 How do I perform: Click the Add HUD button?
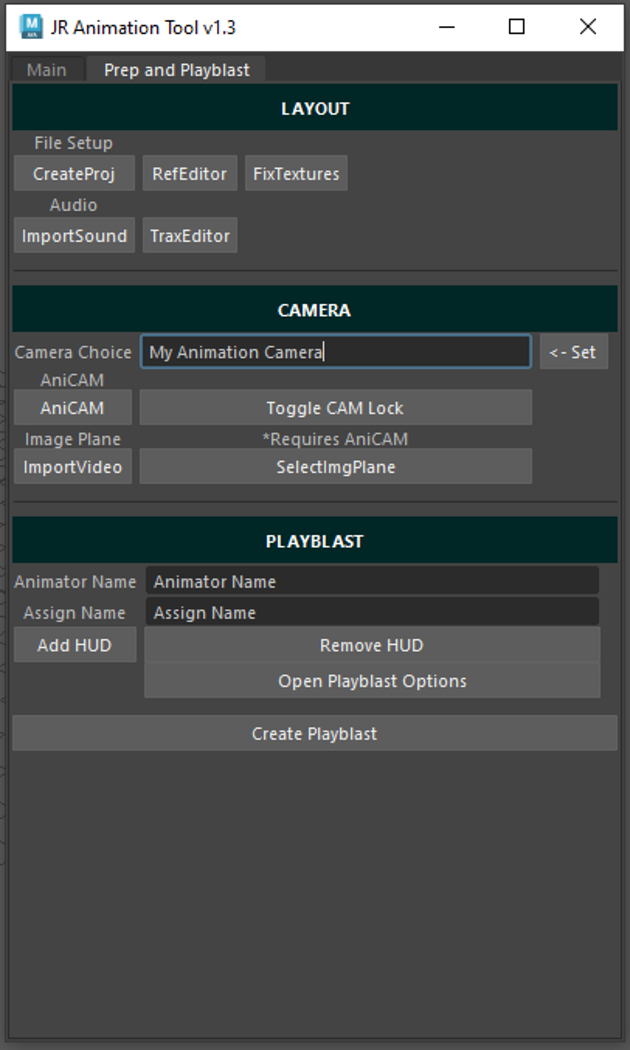pos(74,645)
